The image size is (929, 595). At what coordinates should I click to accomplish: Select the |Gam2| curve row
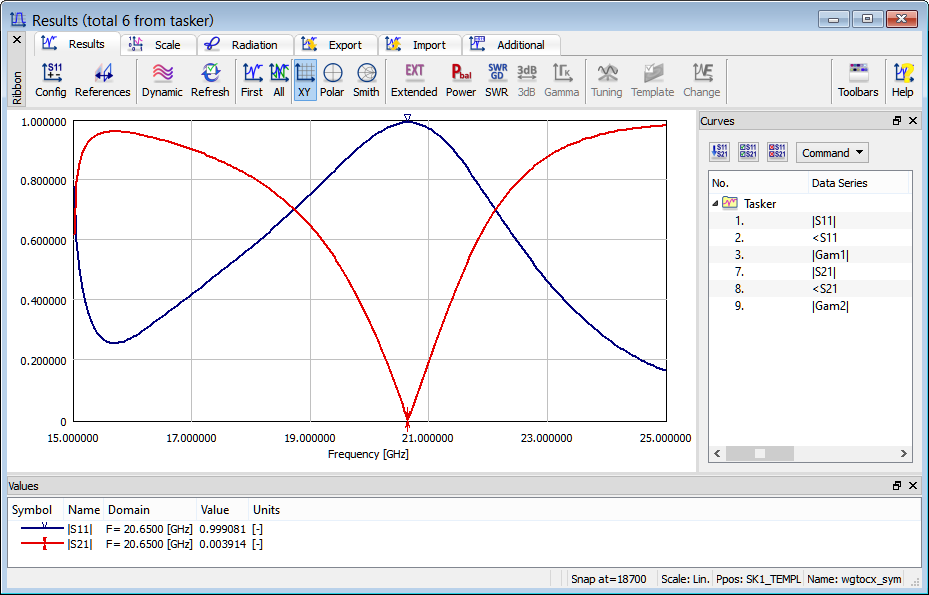click(x=810, y=306)
